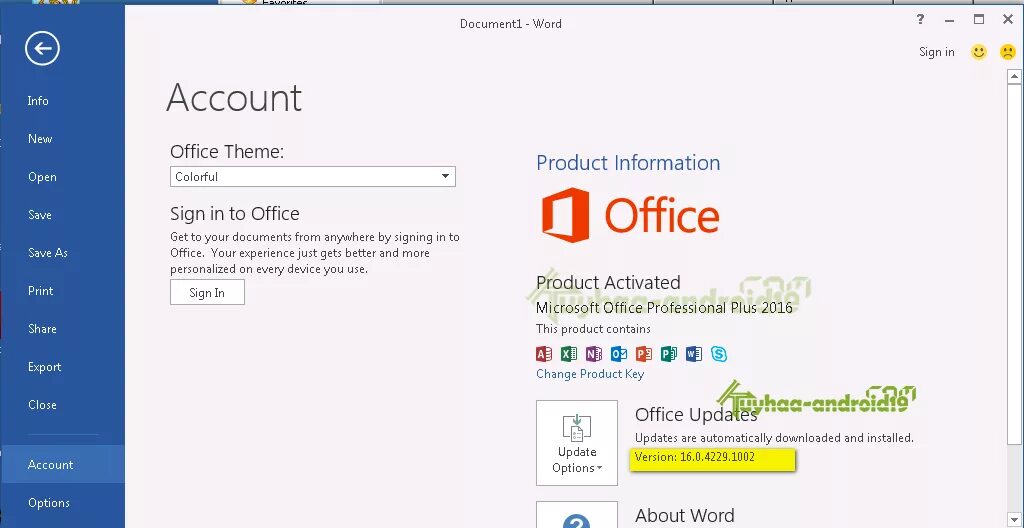Click the Product Activated heading
This screenshot has width=1024, height=528.
(608, 282)
